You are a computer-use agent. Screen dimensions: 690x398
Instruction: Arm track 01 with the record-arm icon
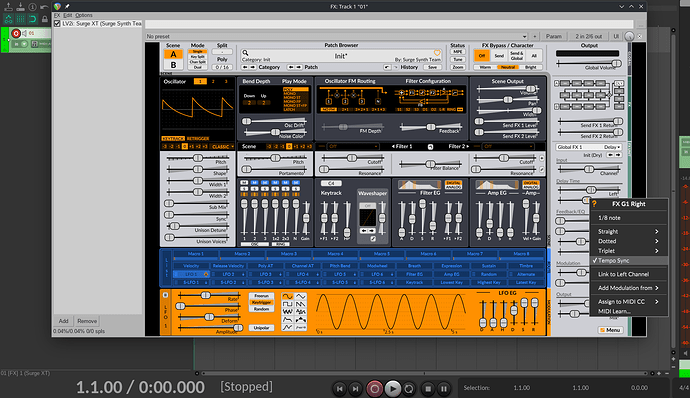[16, 33]
